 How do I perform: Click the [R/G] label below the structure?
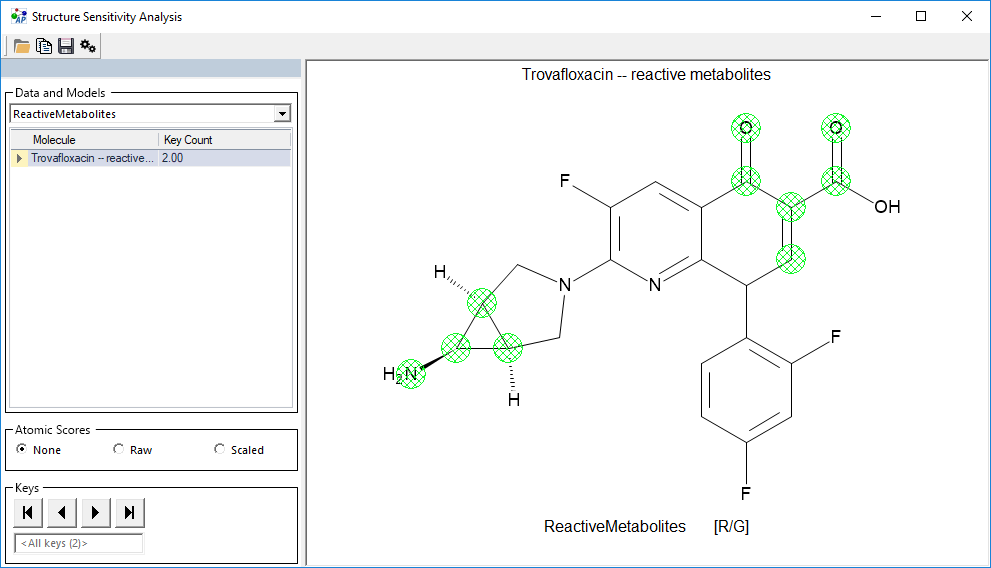click(x=731, y=526)
